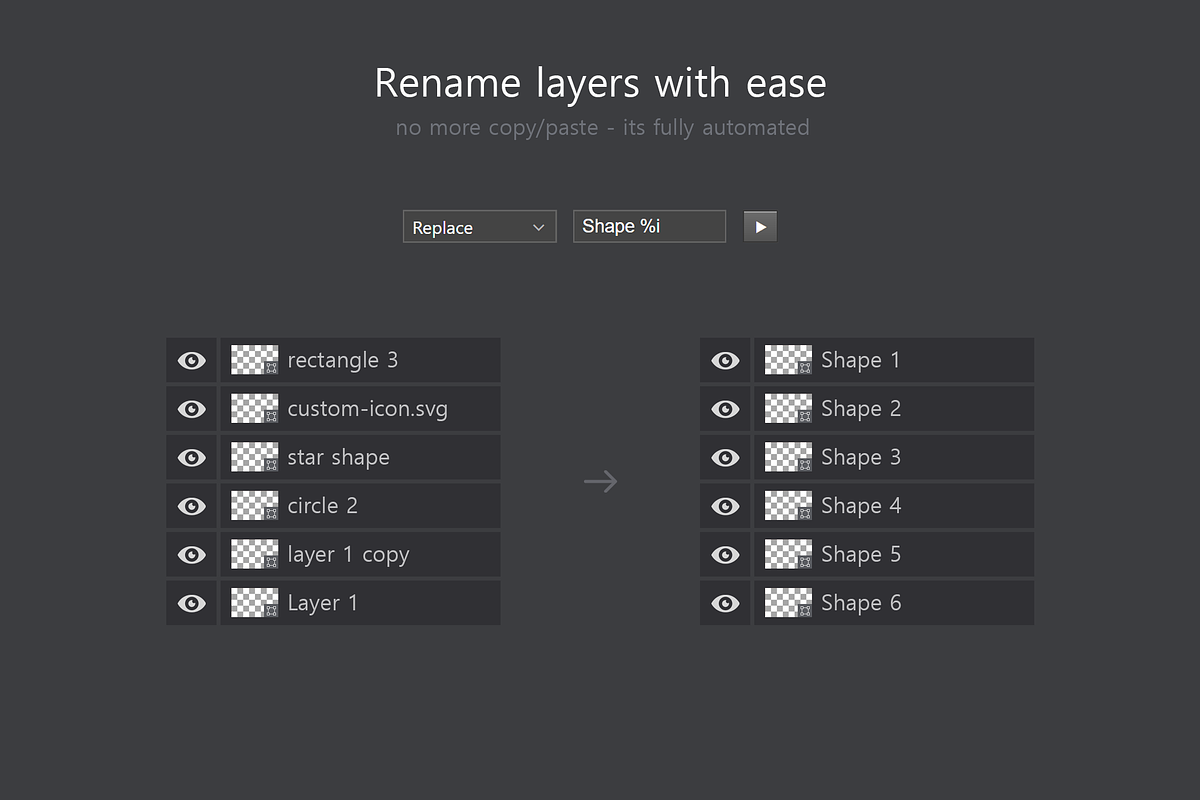The image size is (1200, 800).
Task: Click the circle 2 layer thumbnail
Action: (x=254, y=505)
